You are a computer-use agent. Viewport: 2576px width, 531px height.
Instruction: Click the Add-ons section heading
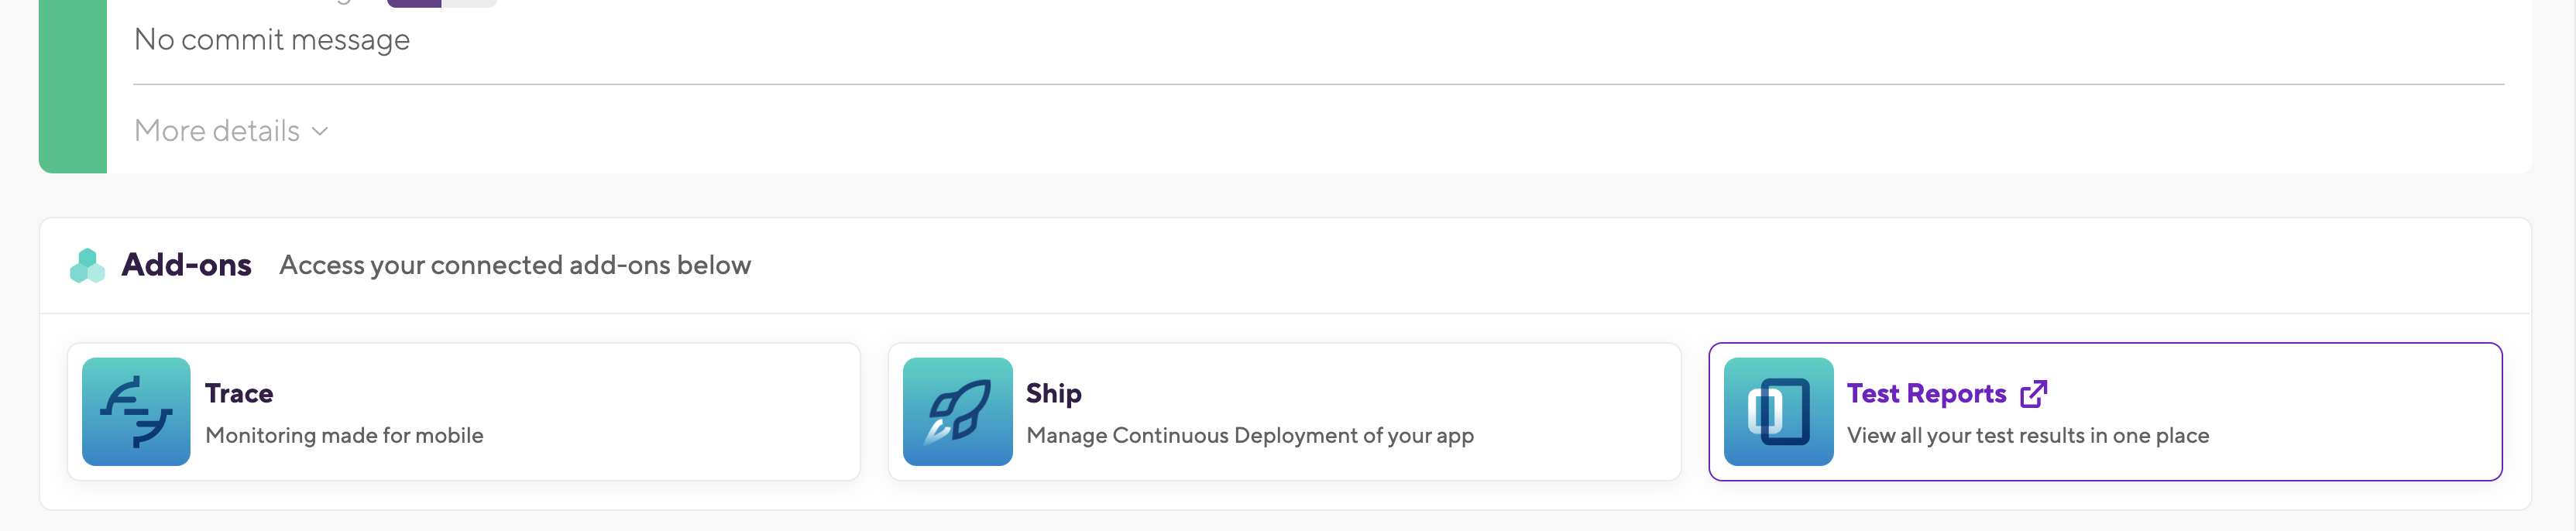click(x=186, y=265)
